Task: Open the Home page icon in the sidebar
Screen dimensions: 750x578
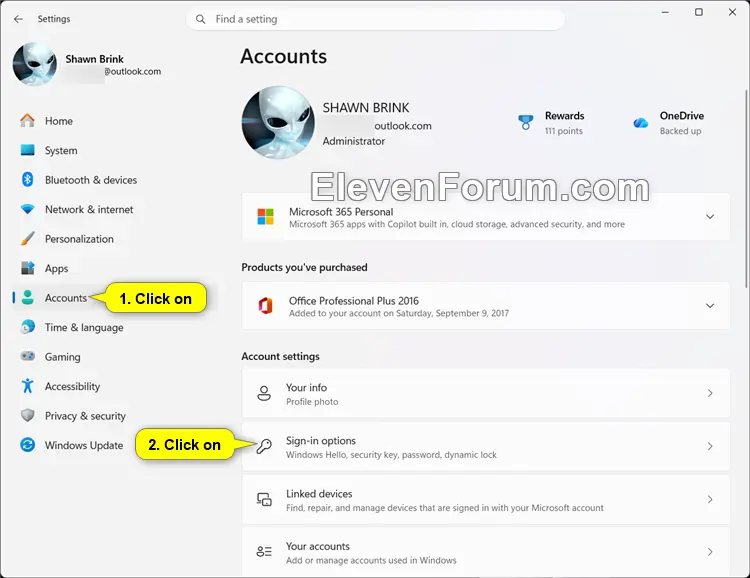Action: [x=28, y=121]
